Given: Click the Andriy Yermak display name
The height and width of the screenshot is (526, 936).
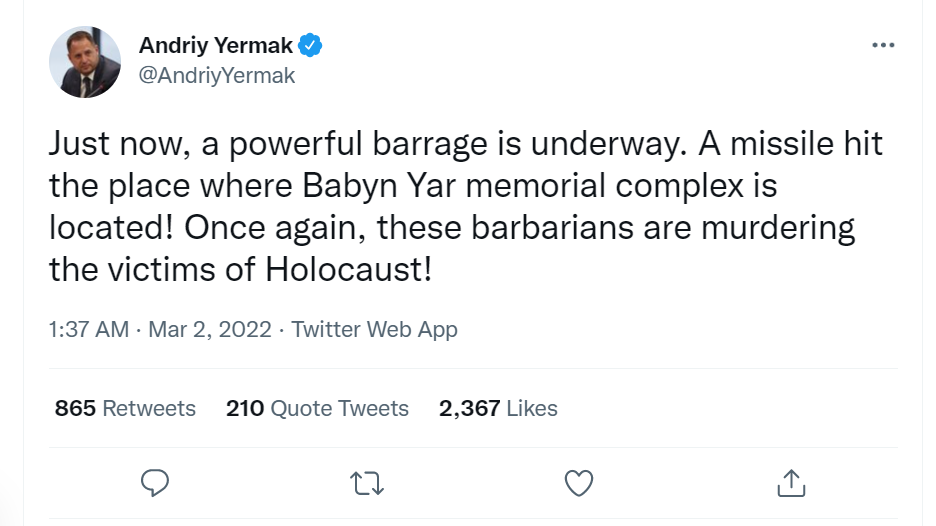Looking at the screenshot, I should click(x=216, y=45).
